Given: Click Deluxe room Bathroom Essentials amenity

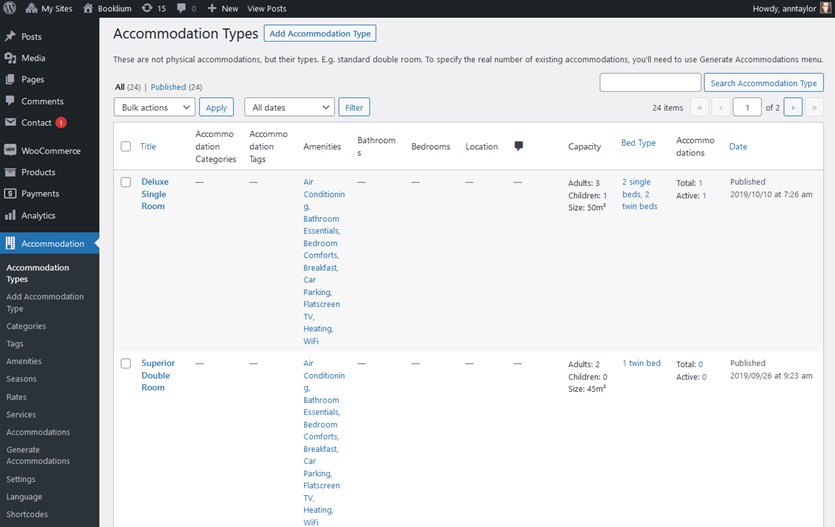Looking at the screenshot, I should [x=322, y=225].
